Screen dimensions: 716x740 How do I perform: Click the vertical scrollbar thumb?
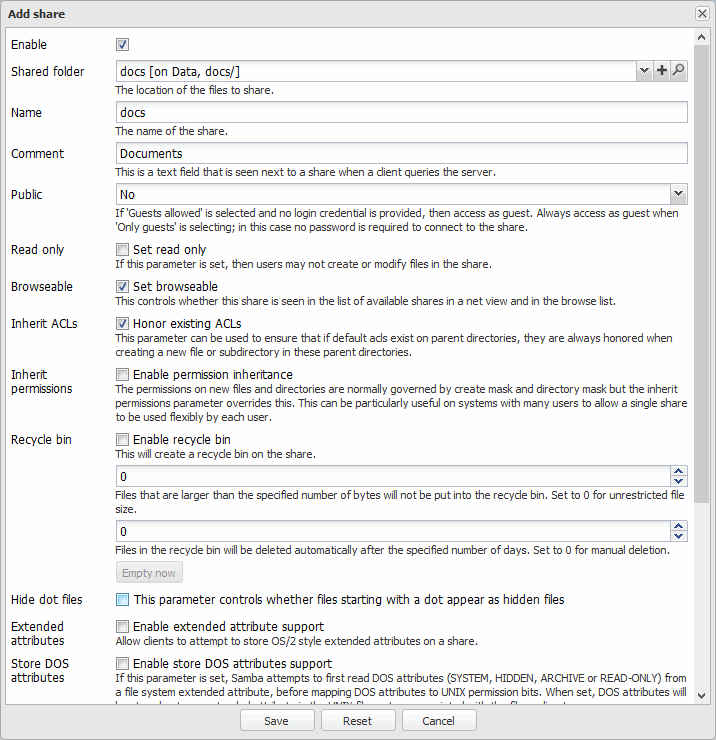pyautogui.click(x=701, y=274)
